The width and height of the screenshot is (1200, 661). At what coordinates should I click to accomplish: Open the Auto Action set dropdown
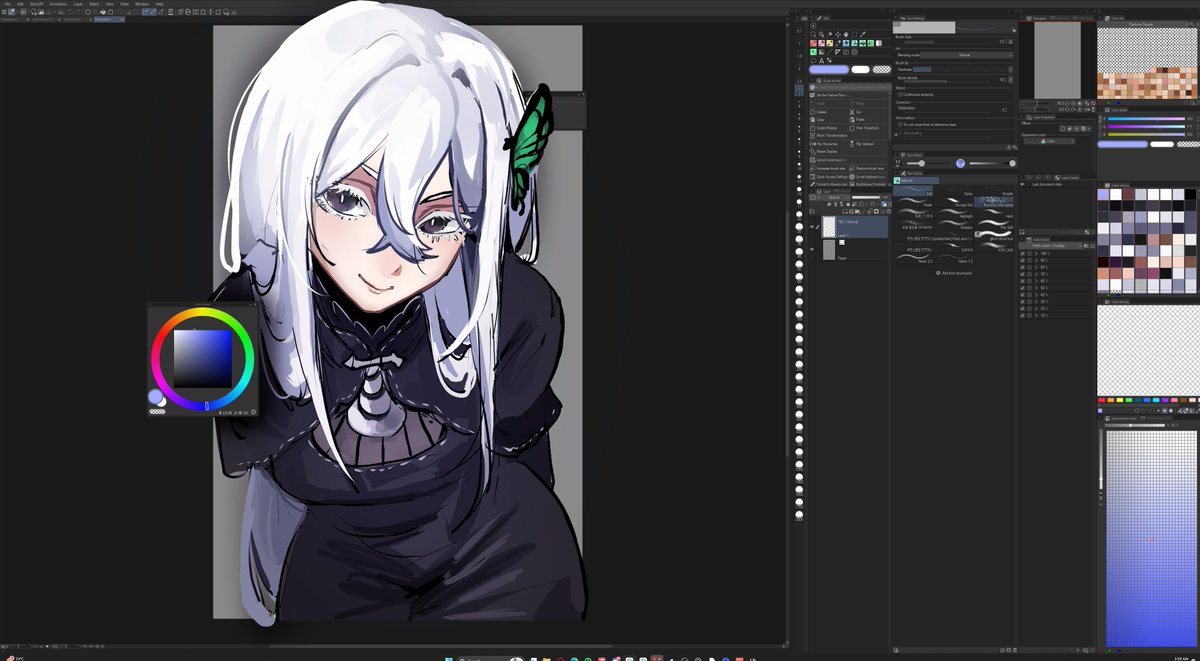click(1050, 246)
